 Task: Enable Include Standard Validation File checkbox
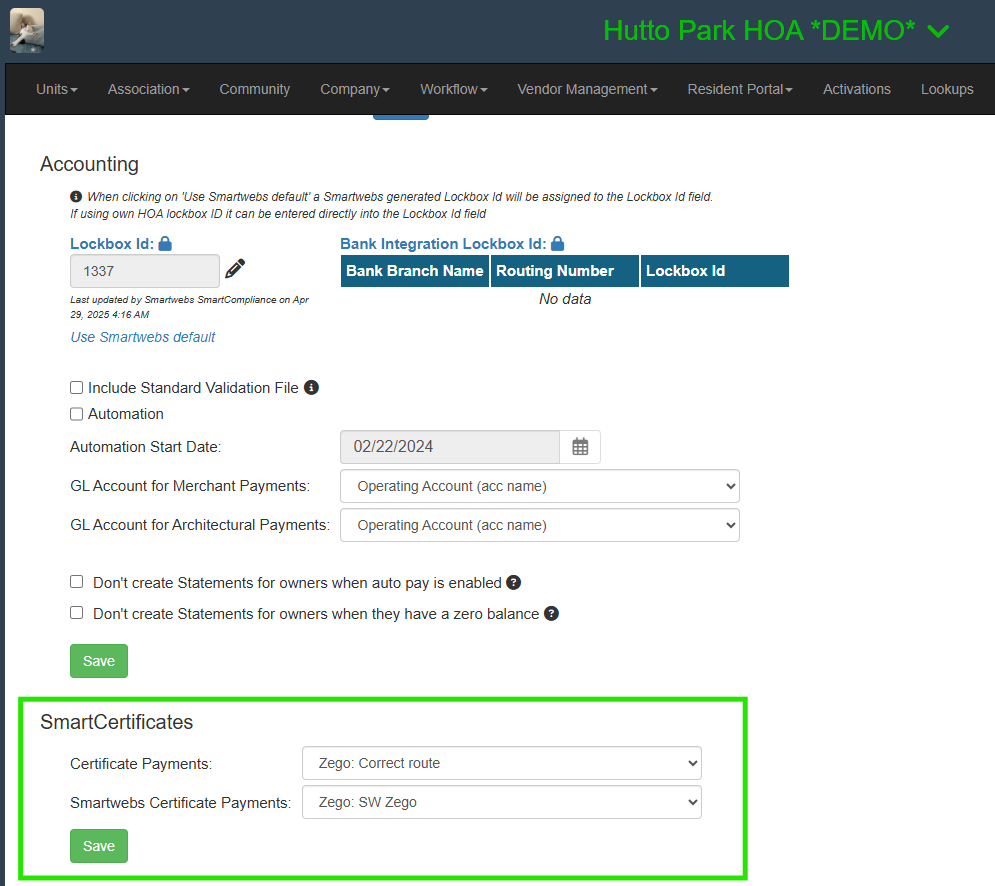click(77, 387)
